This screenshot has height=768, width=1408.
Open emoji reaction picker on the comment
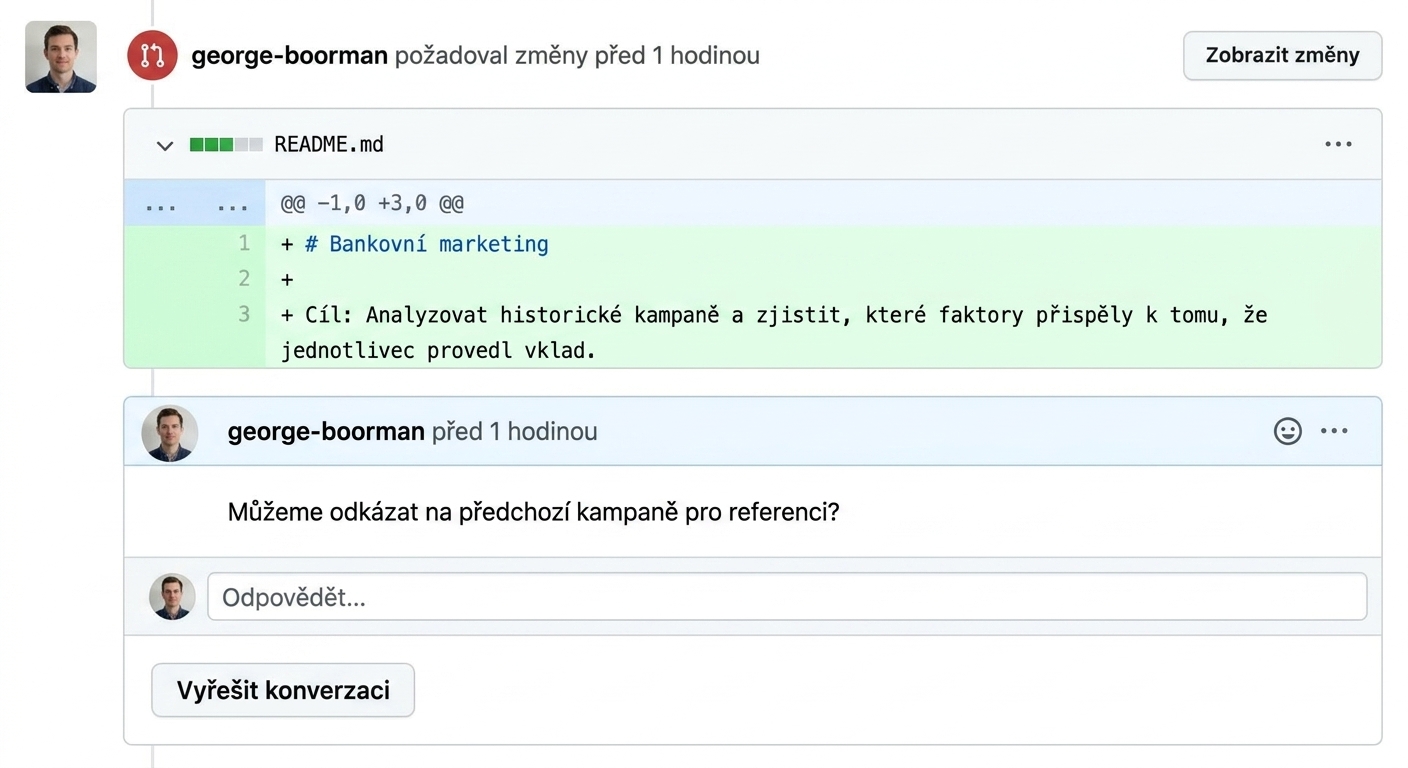(1287, 431)
